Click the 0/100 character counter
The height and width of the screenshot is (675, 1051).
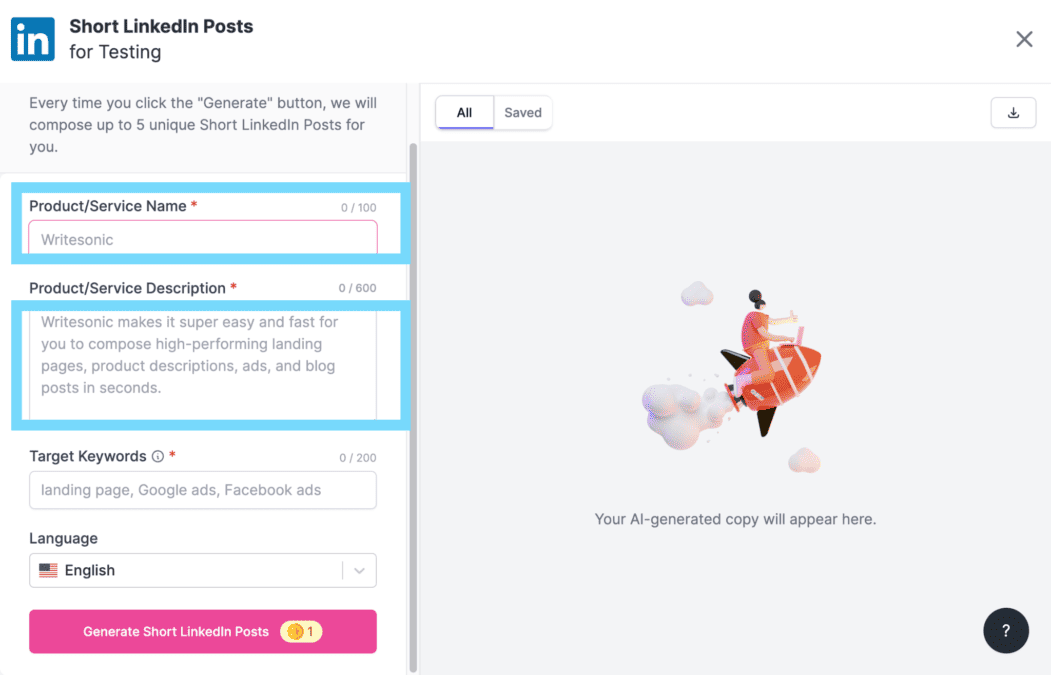[359, 206]
